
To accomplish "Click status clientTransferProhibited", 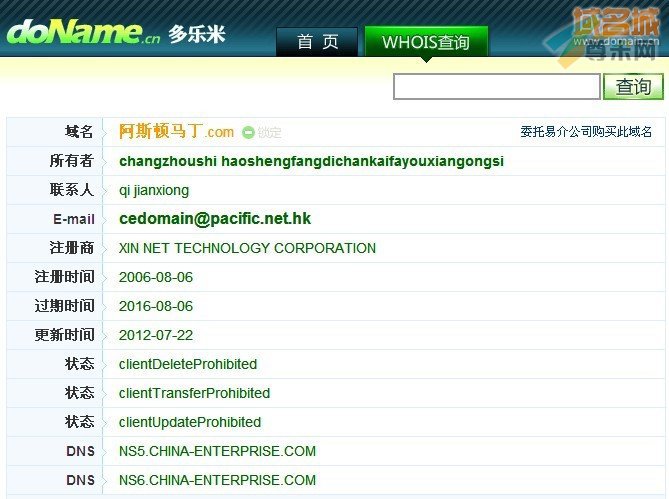I will tap(195, 393).
